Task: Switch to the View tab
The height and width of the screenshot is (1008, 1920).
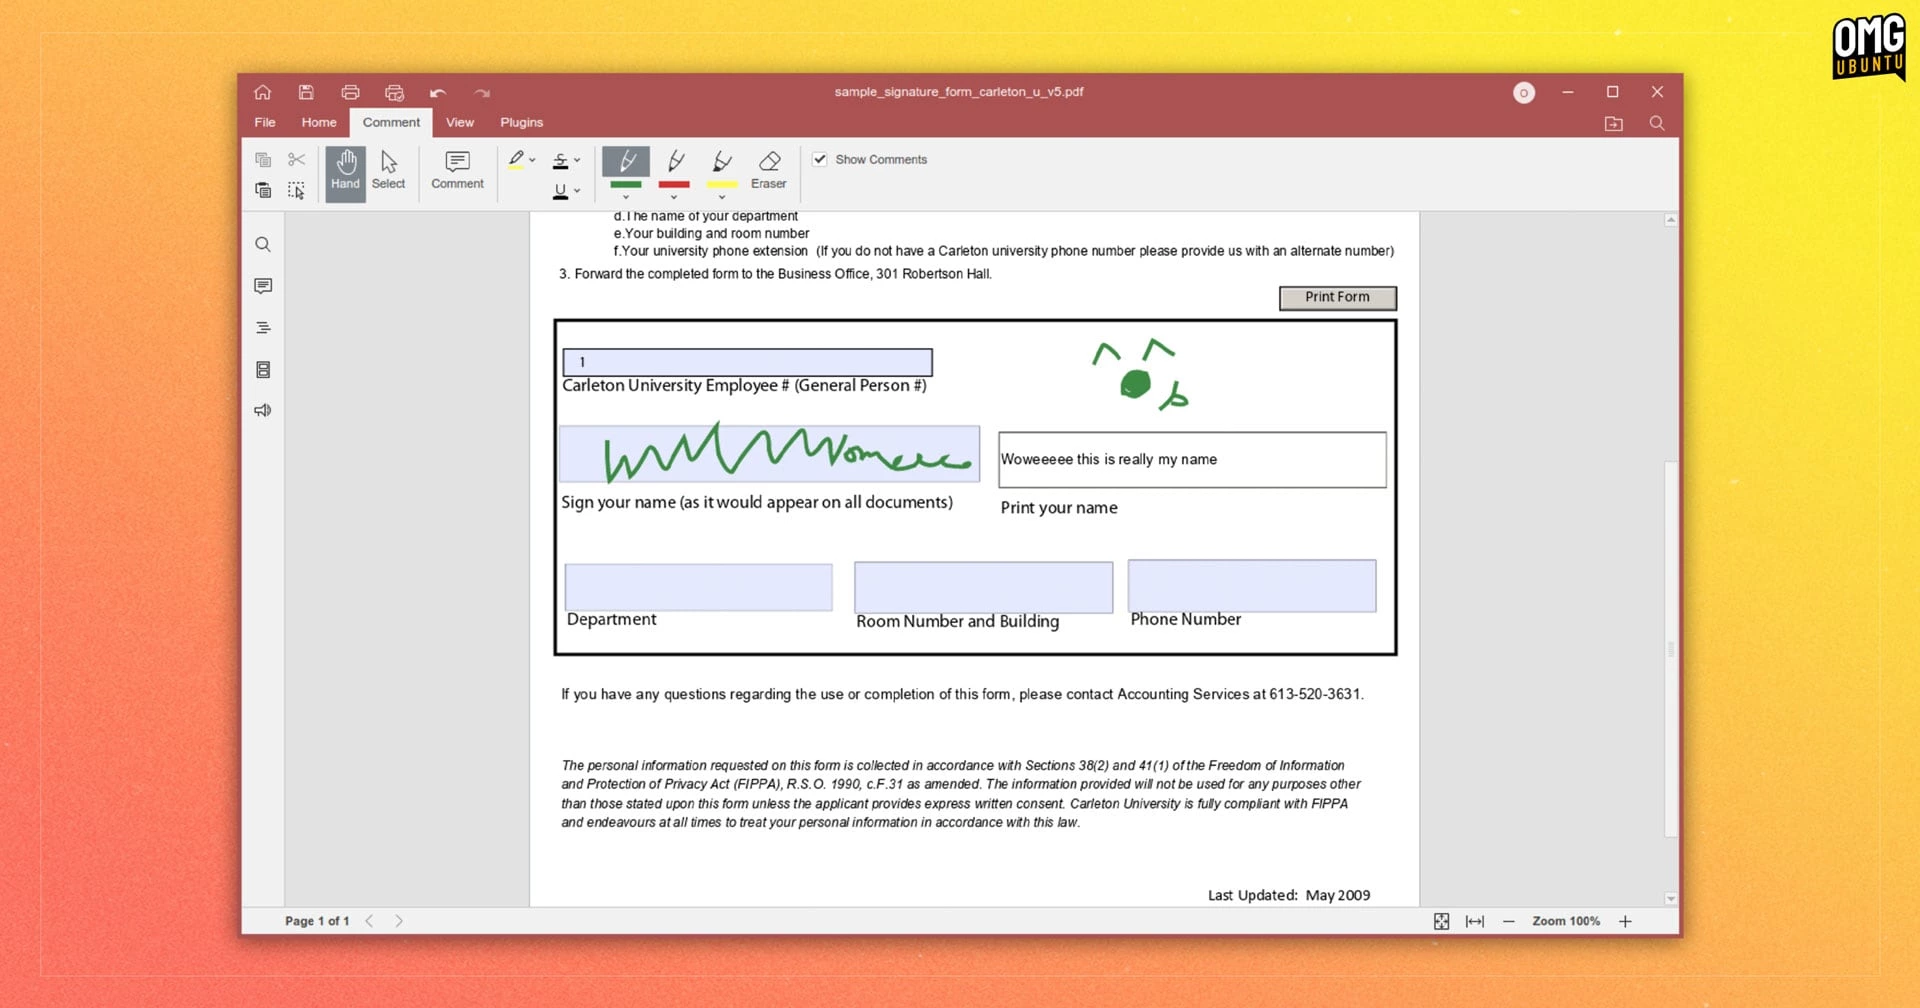Action: click(x=460, y=123)
